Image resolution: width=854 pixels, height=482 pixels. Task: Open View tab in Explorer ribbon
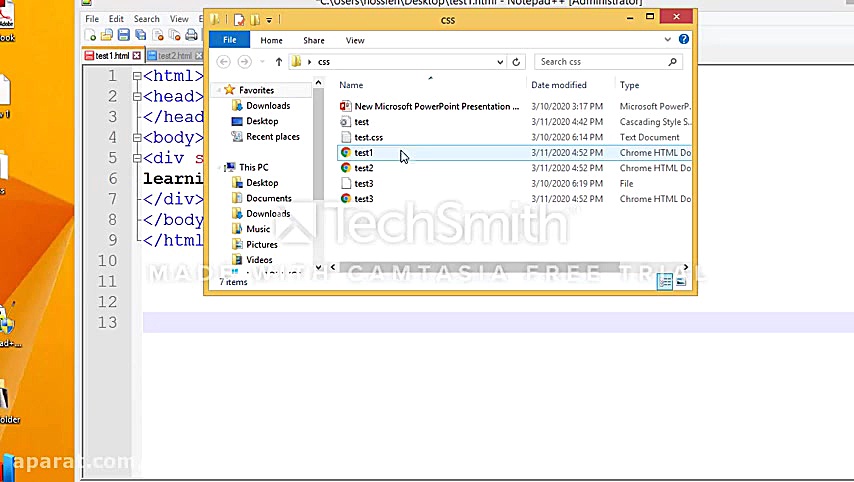point(355,40)
